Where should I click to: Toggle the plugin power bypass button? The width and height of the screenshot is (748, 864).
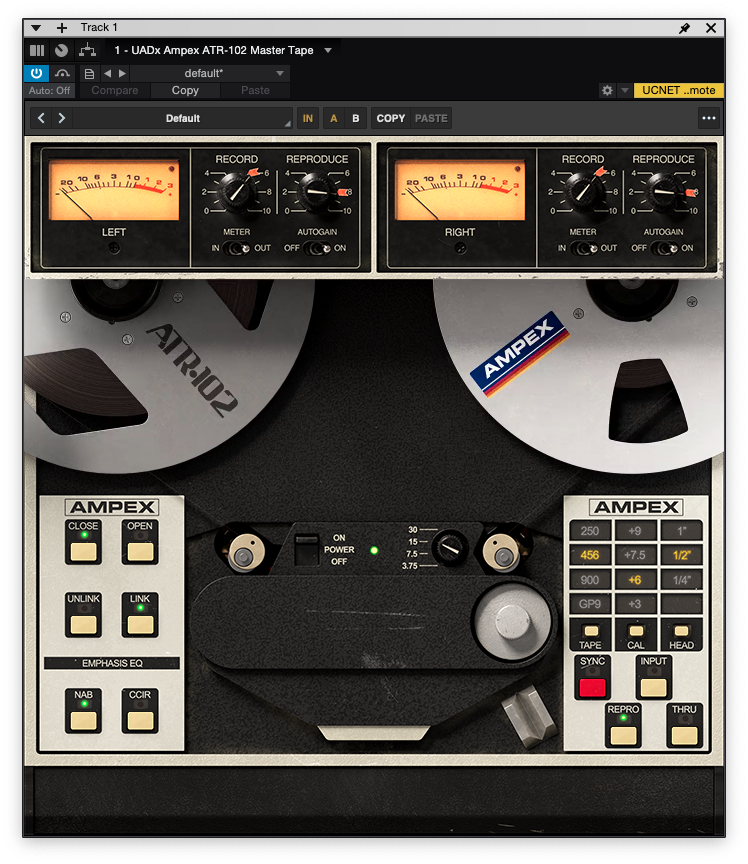[36, 73]
